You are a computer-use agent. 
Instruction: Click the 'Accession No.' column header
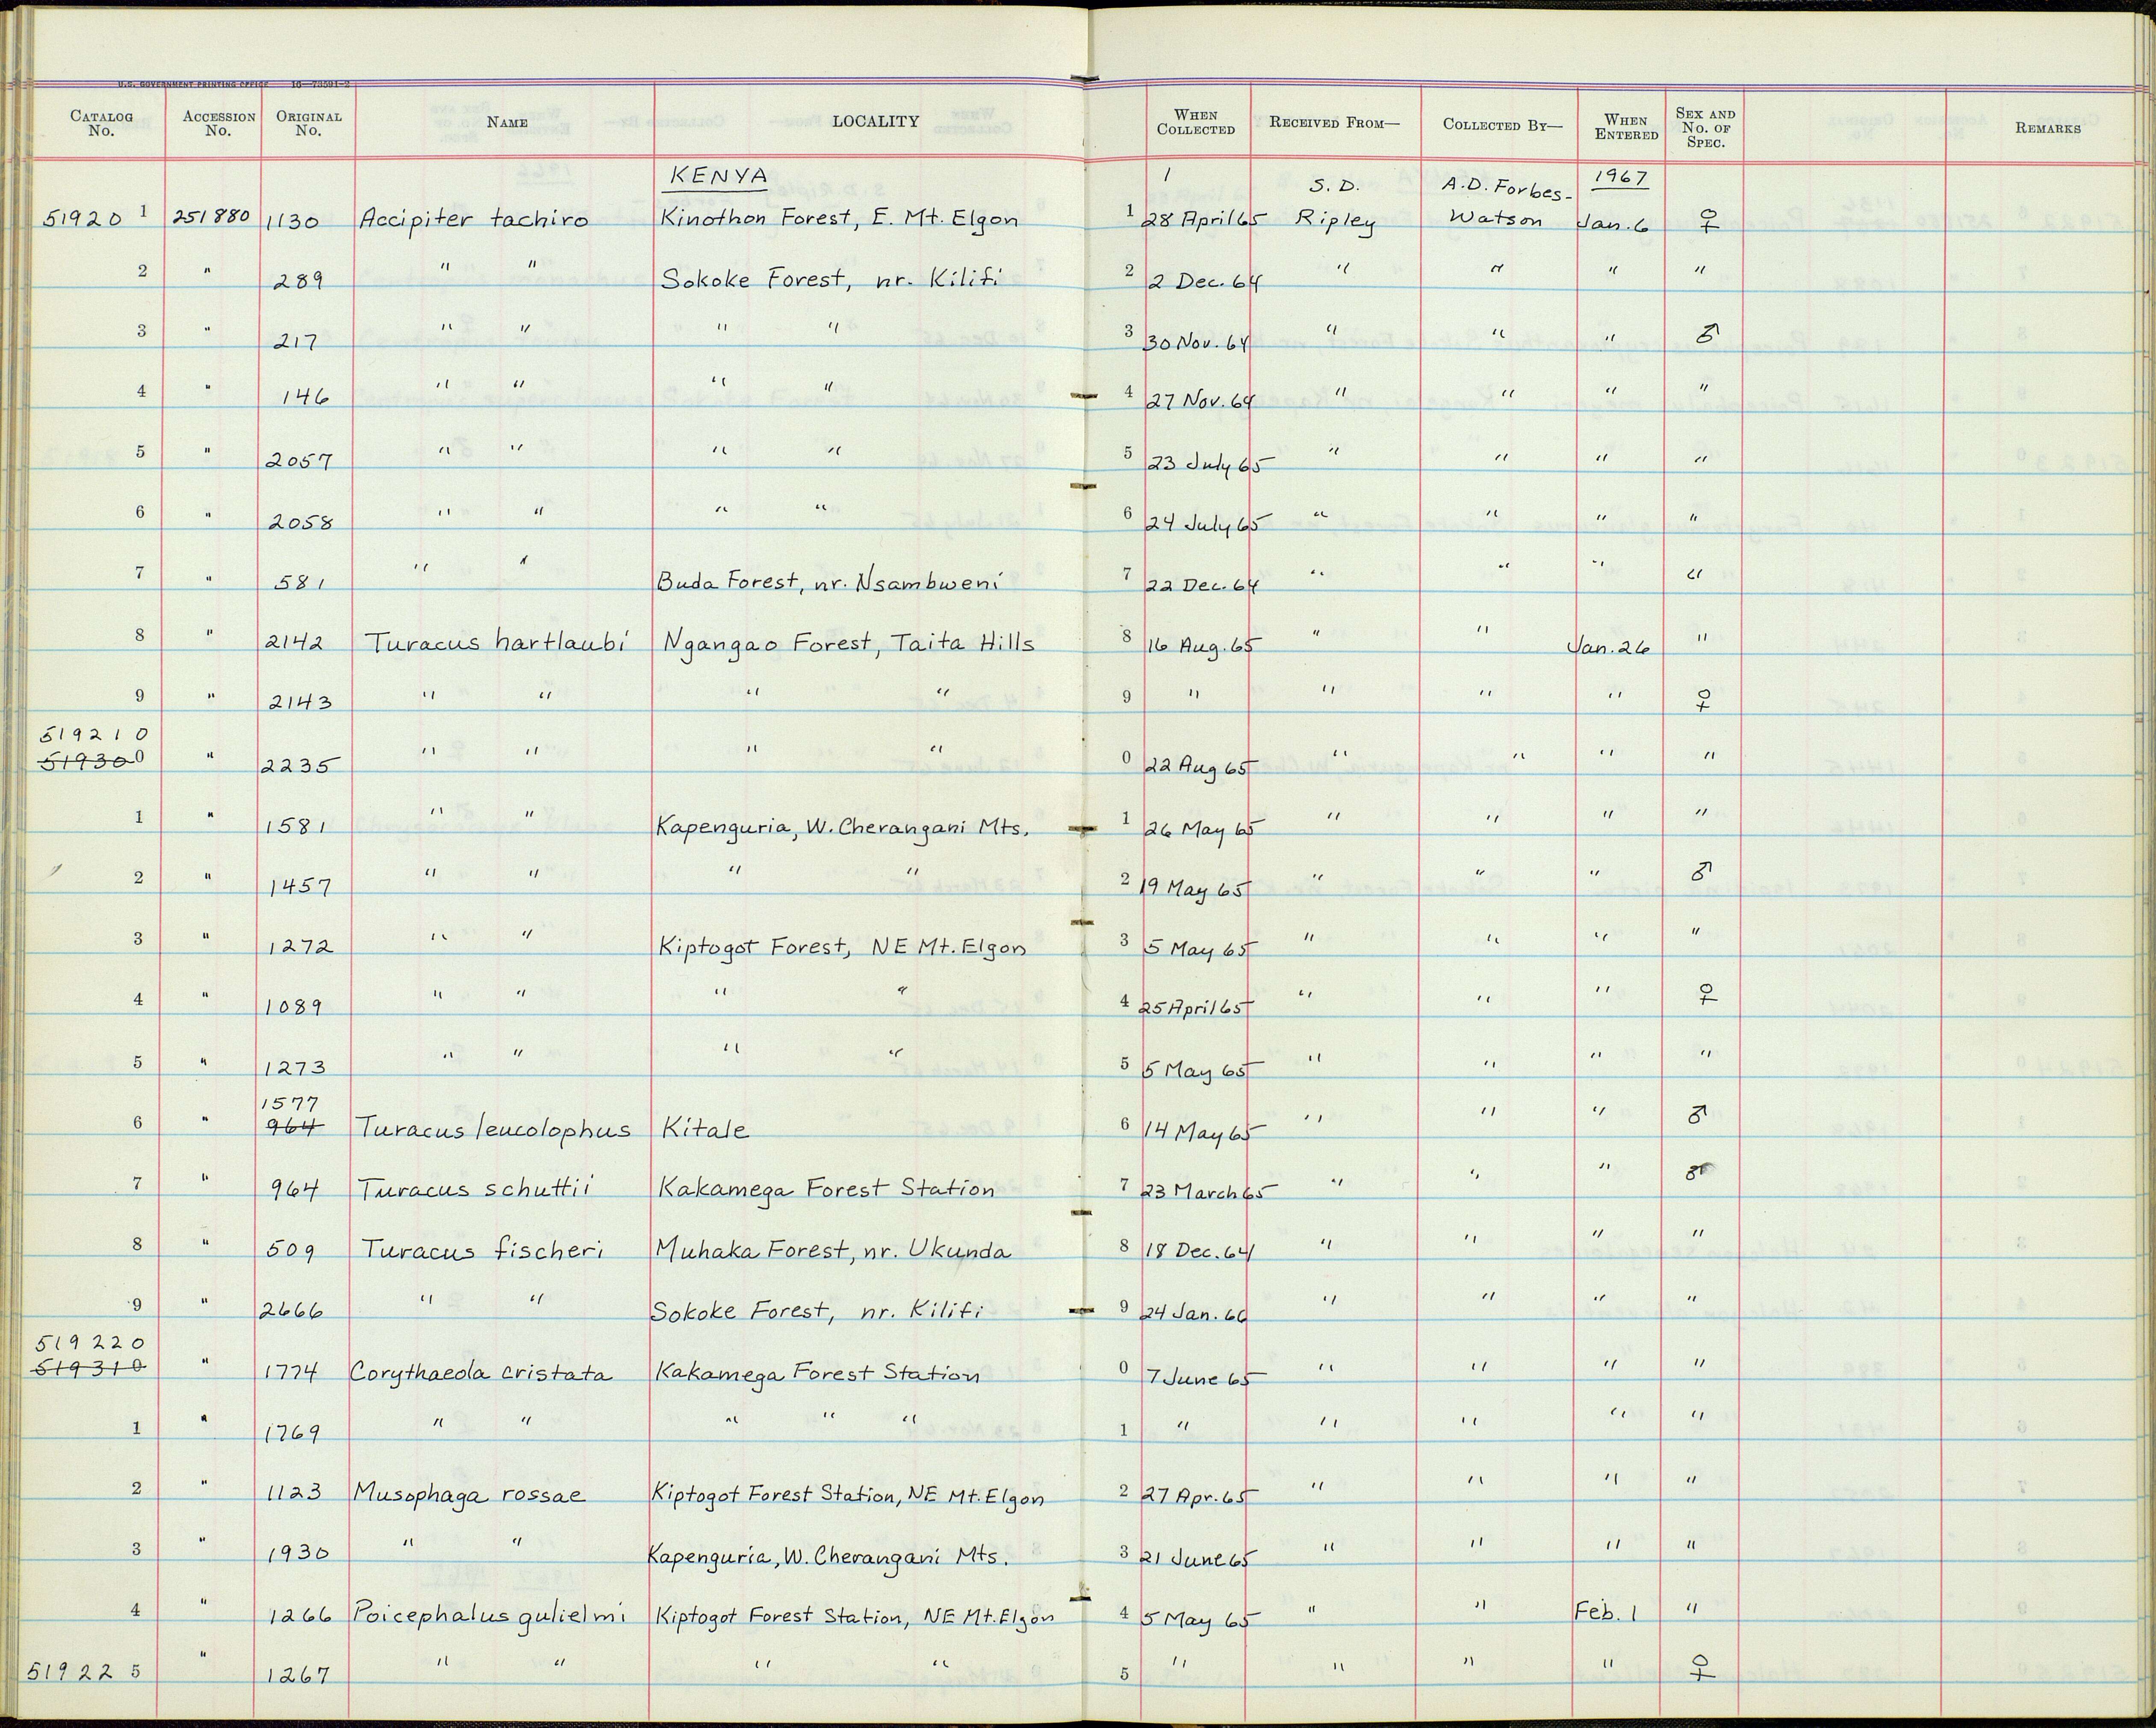pyautogui.click(x=218, y=123)
